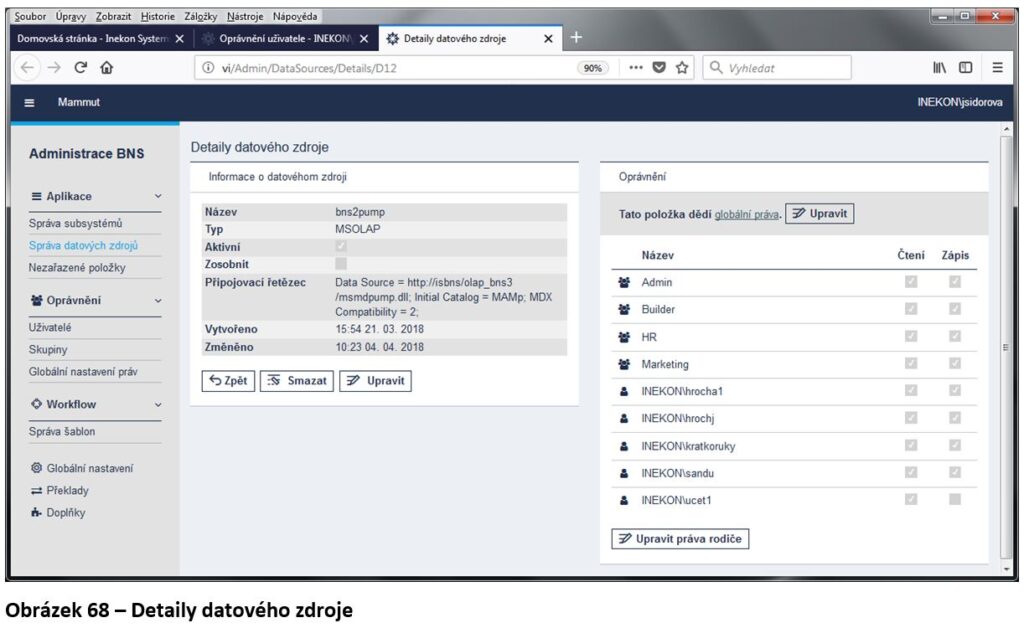Save page to Pocket icon
Screen dimensions: 1024x628
tap(659, 67)
